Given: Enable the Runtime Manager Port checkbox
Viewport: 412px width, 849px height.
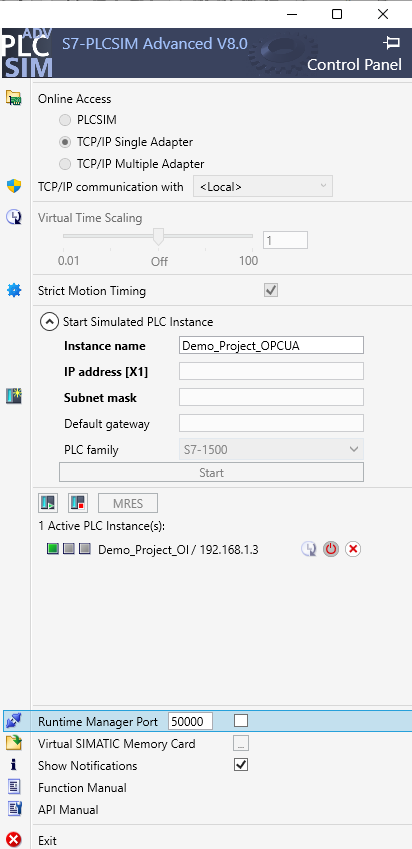Looking at the screenshot, I should (x=241, y=721).
